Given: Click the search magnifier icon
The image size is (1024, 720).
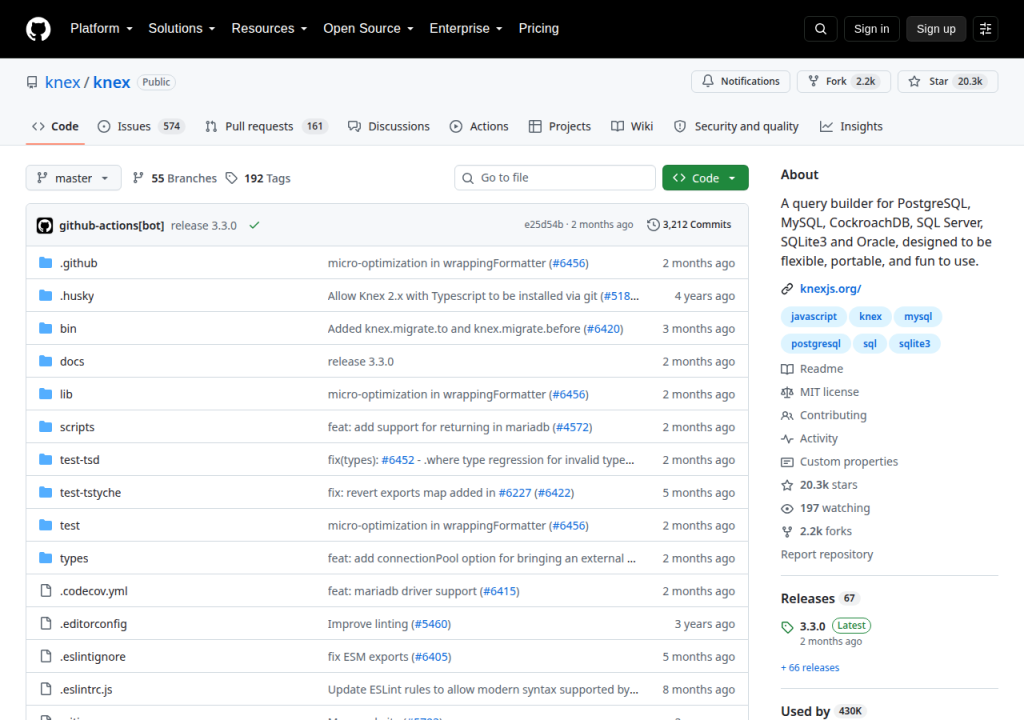Looking at the screenshot, I should (821, 29).
